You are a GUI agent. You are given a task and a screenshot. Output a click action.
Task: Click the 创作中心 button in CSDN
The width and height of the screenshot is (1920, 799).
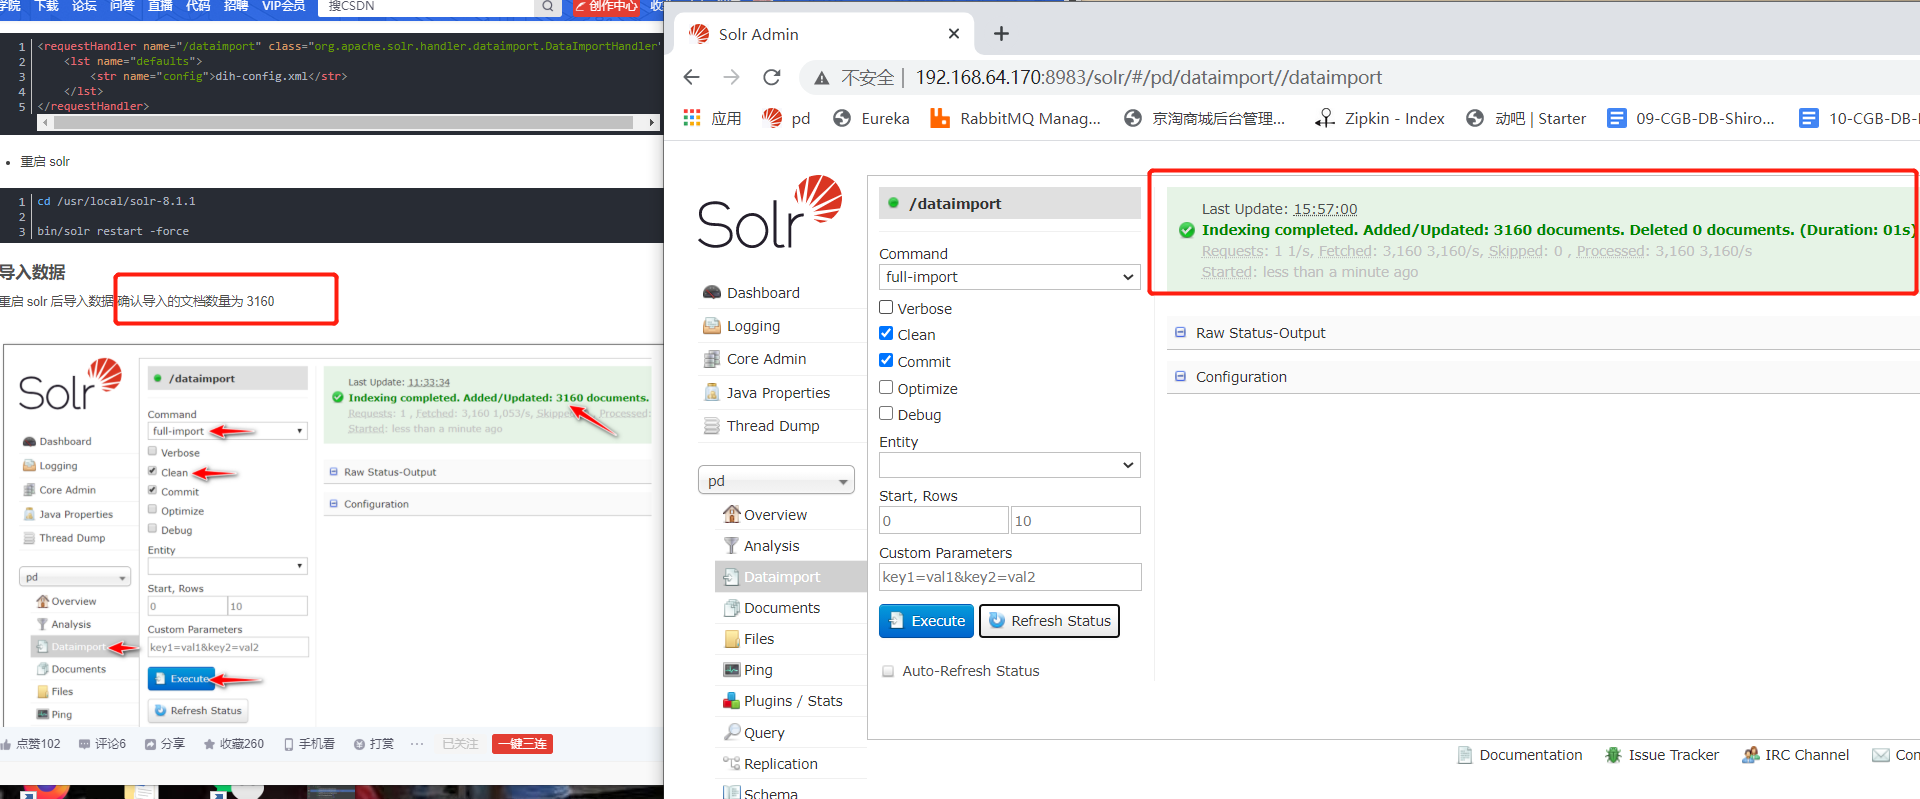pos(606,6)
